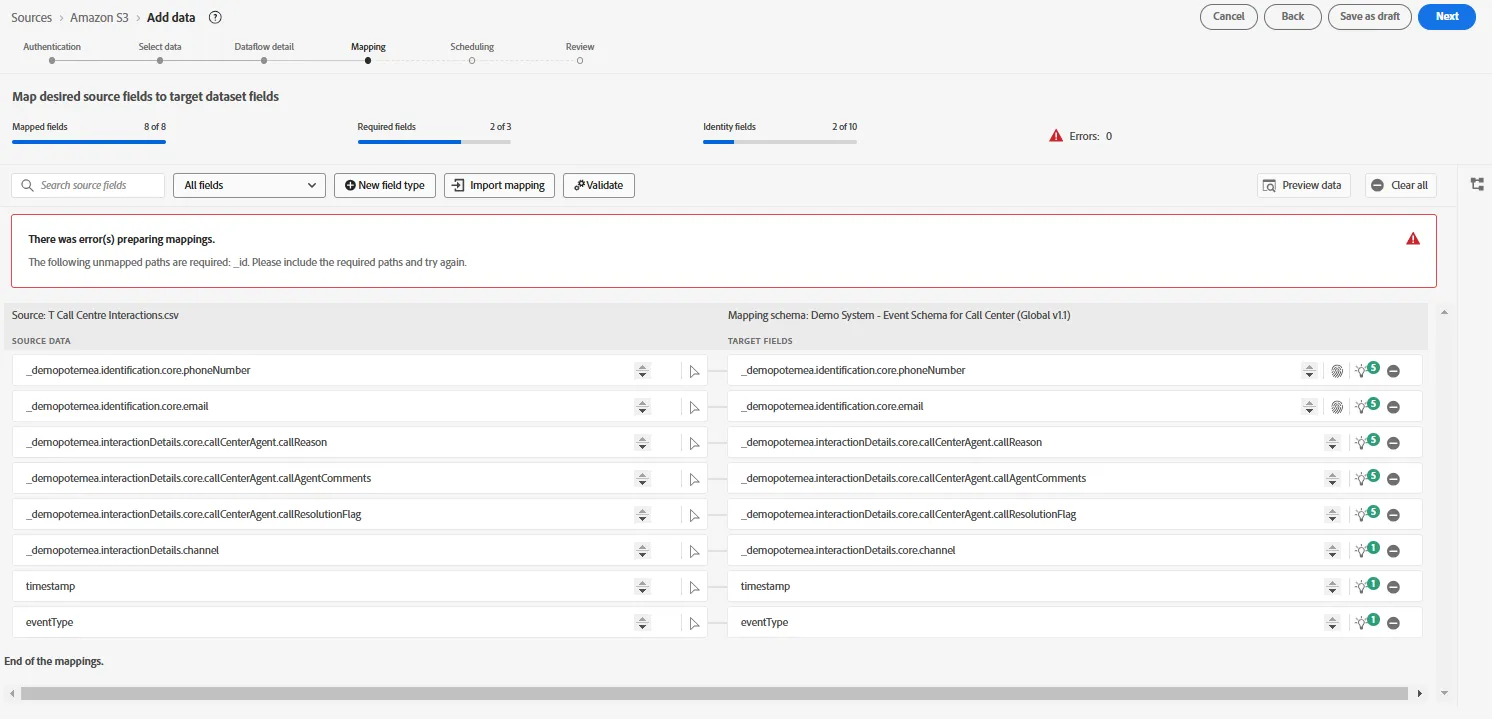
Task: Open the All fields filter dropdown
Action: click(249, 185)
